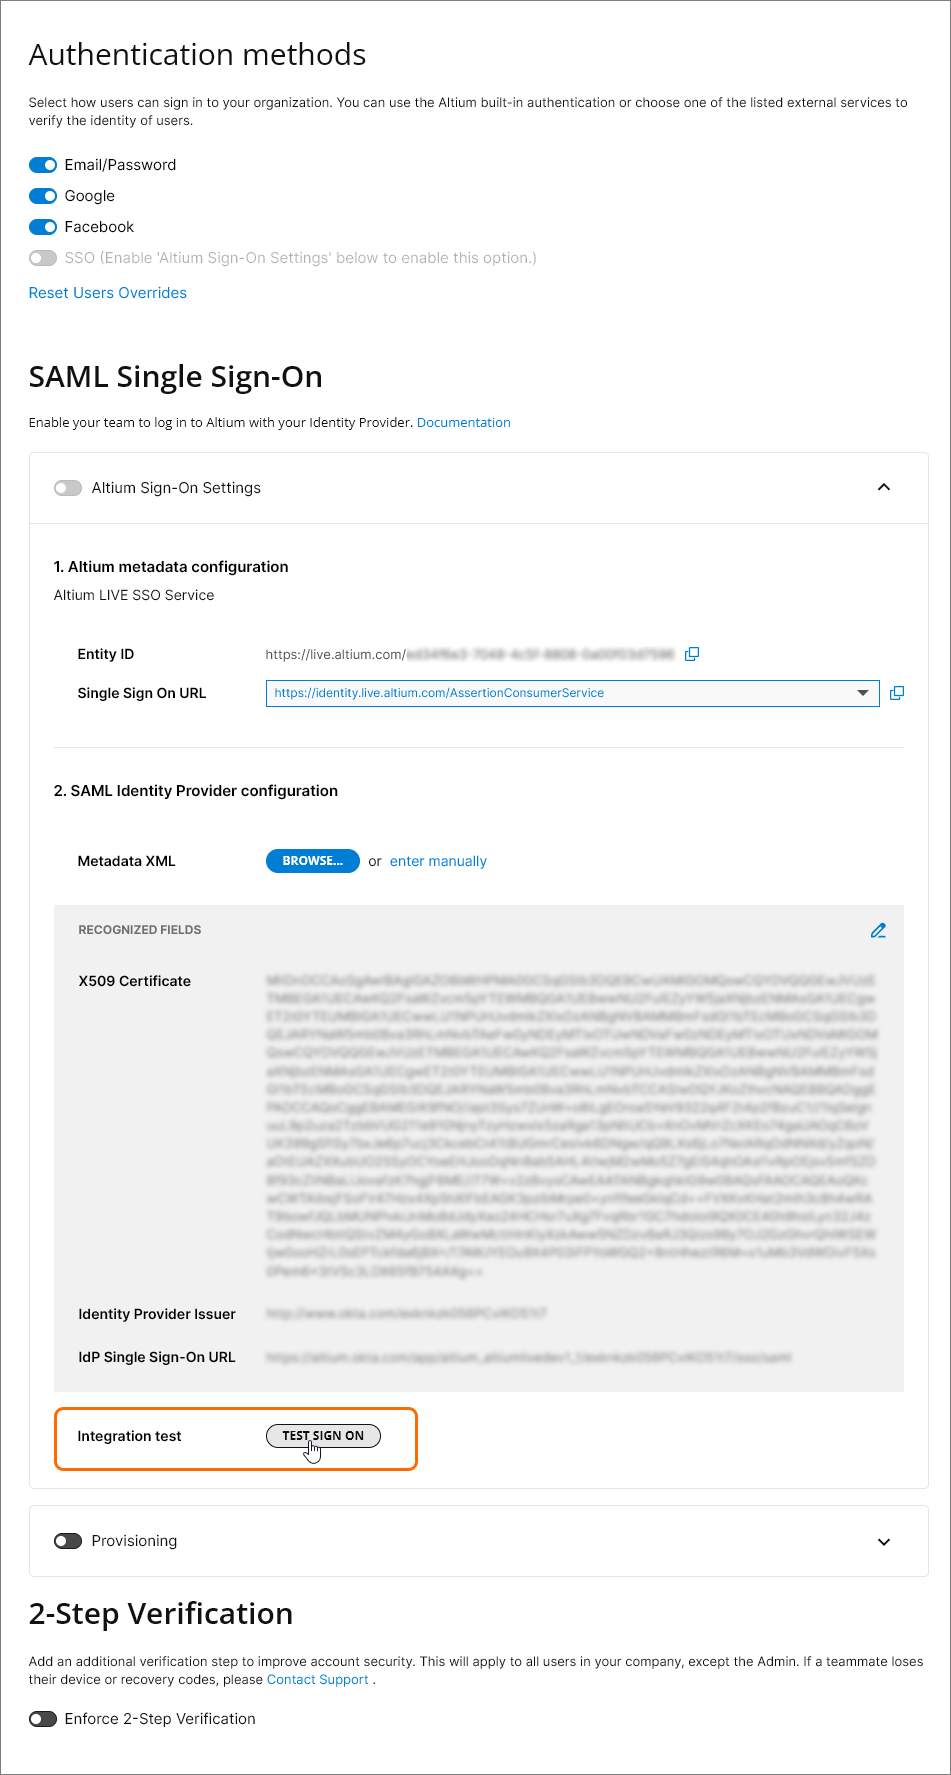Enable Enforce 2-Step Verification
Image resolution: width=951 pixels, height=1775 pixels.
coord(43,1719)
